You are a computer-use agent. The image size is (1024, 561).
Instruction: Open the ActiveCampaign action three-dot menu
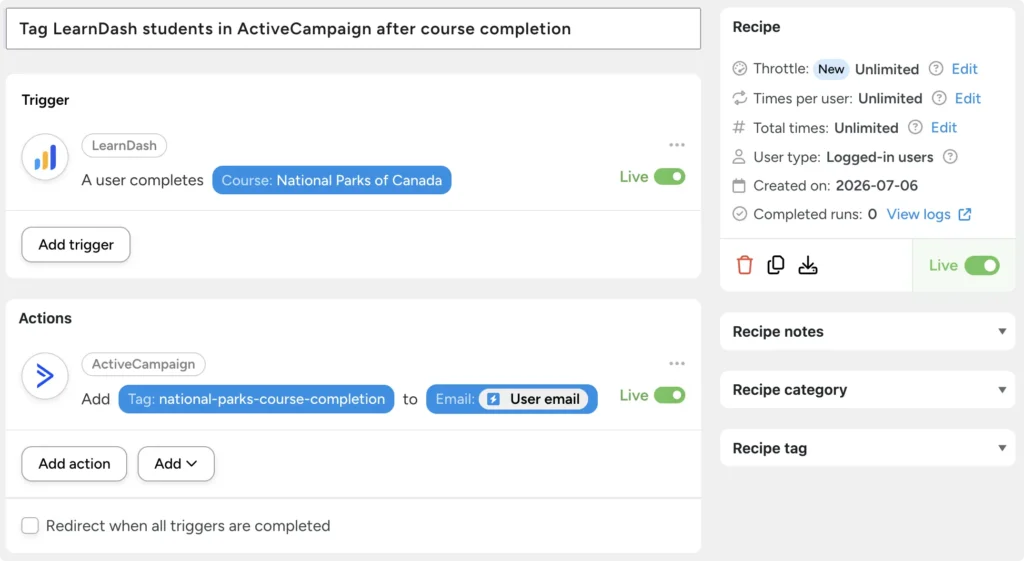(677, 364)
